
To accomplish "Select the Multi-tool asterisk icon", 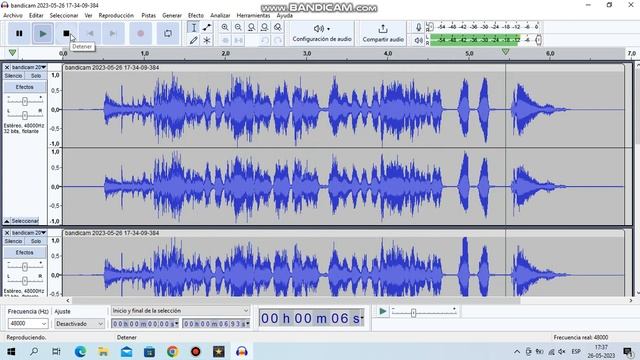I will [x=207, y=40].
